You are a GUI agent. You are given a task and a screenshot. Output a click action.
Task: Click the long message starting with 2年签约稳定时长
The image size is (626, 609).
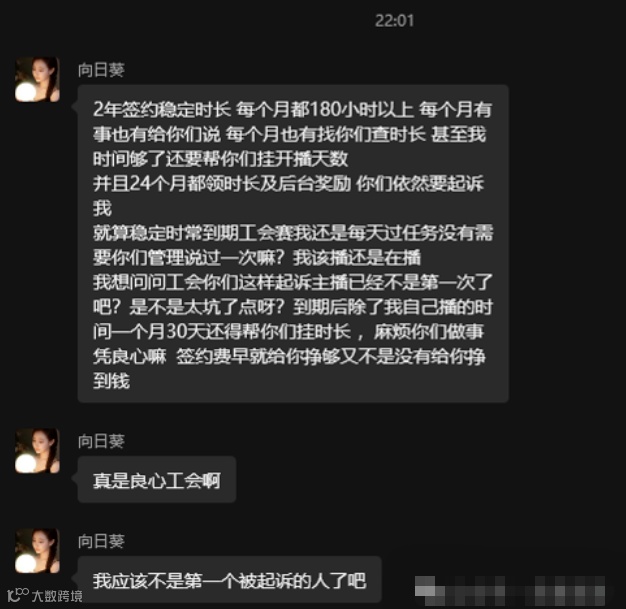coord(293,244)
